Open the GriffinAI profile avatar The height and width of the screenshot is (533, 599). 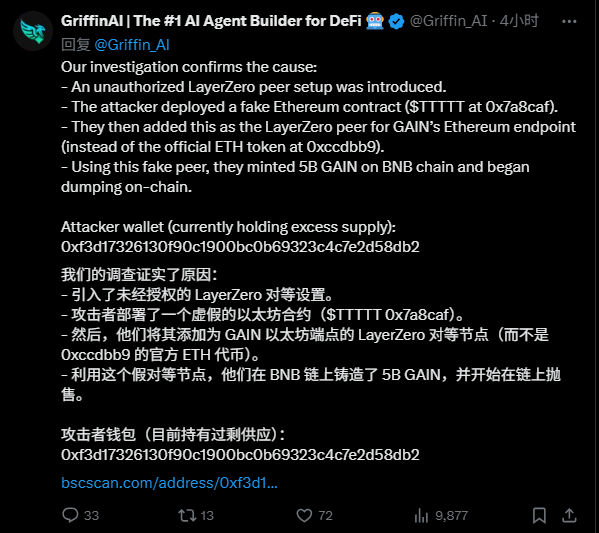[x=33, y=31]
